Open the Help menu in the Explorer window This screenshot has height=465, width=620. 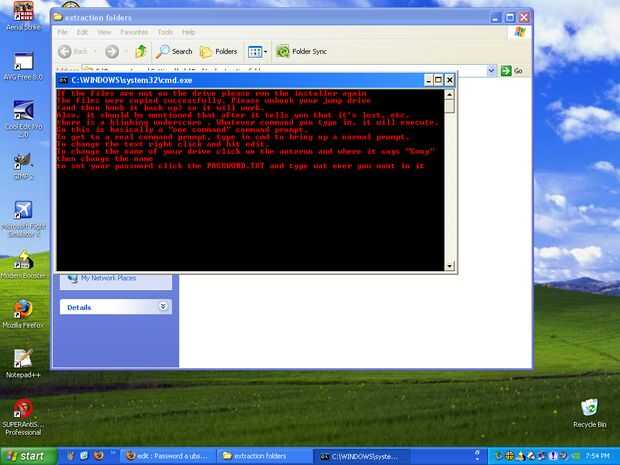tap(189, 32)
